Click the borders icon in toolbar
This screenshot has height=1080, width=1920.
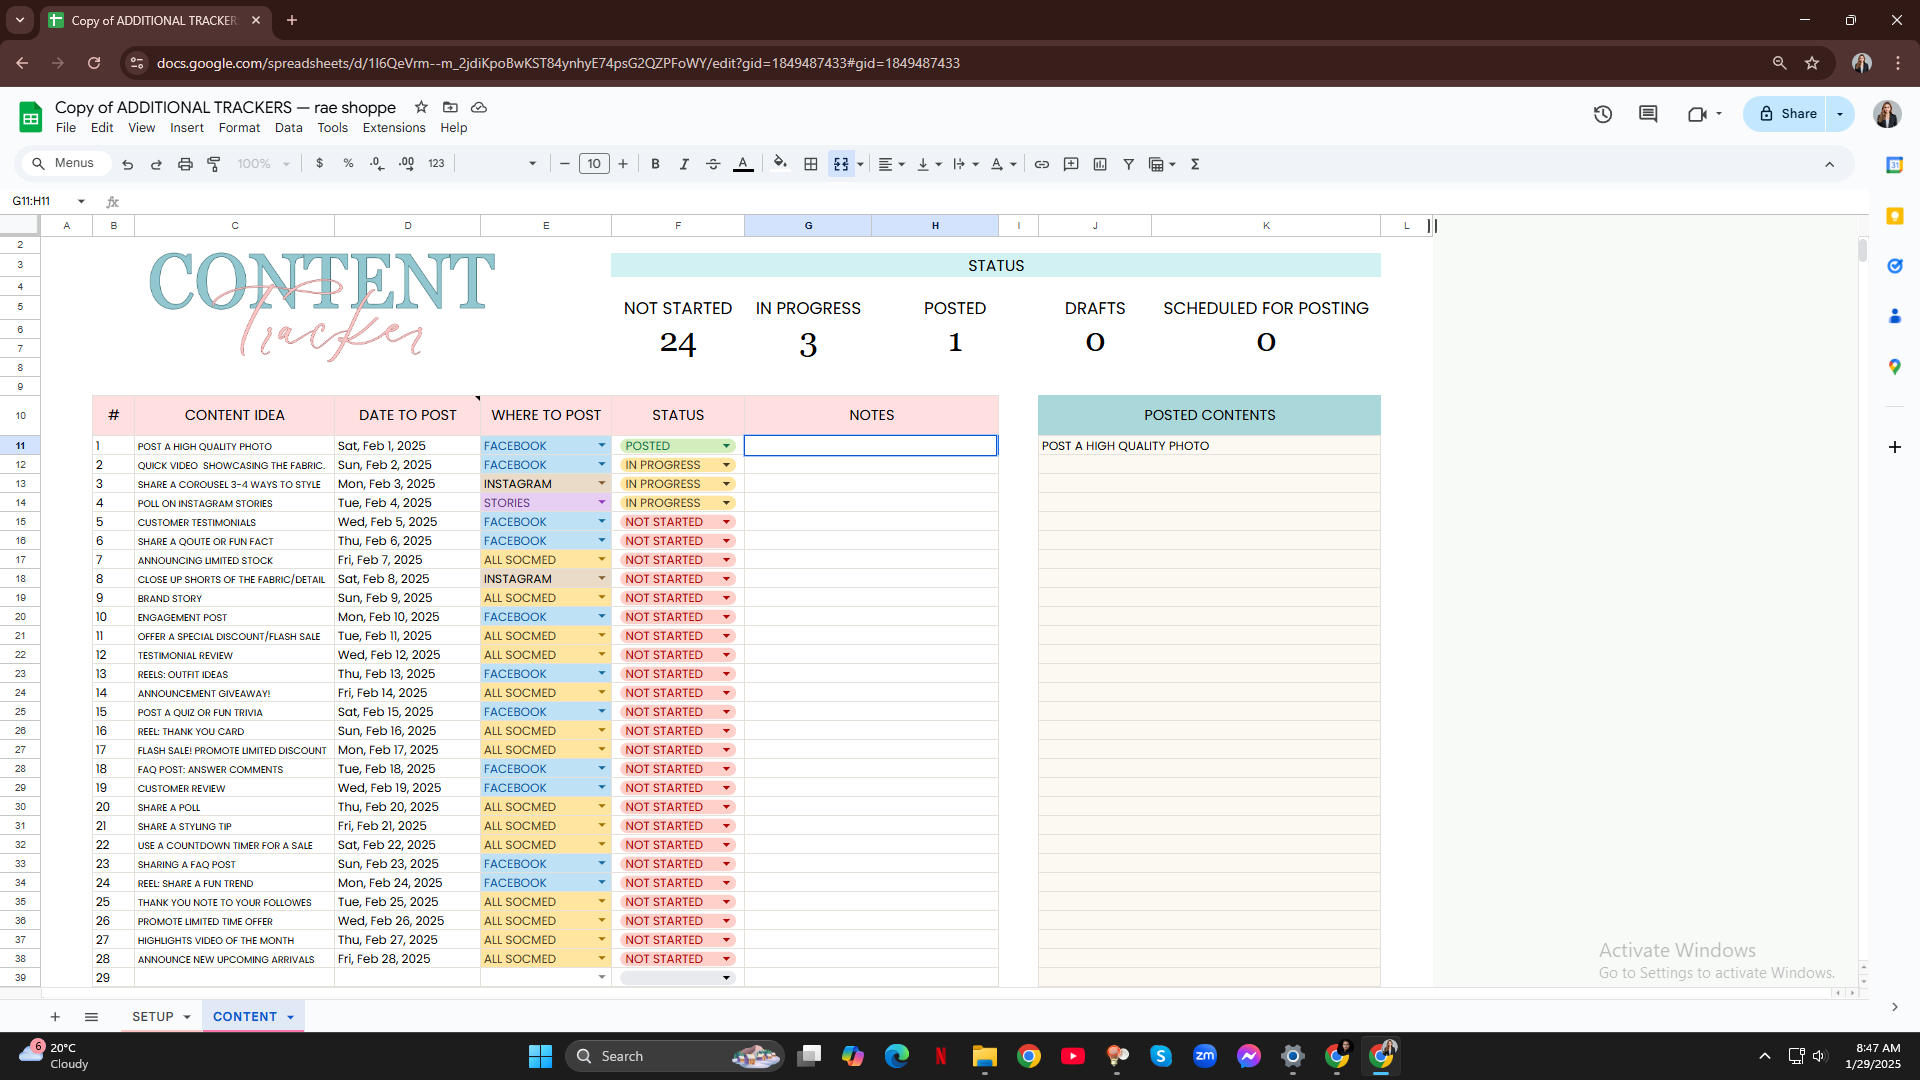(811, 164)
